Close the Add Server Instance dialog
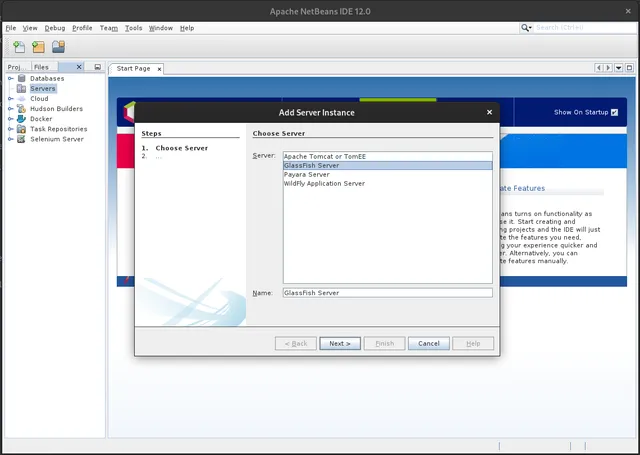640x455 pixels. pos(489,112)
